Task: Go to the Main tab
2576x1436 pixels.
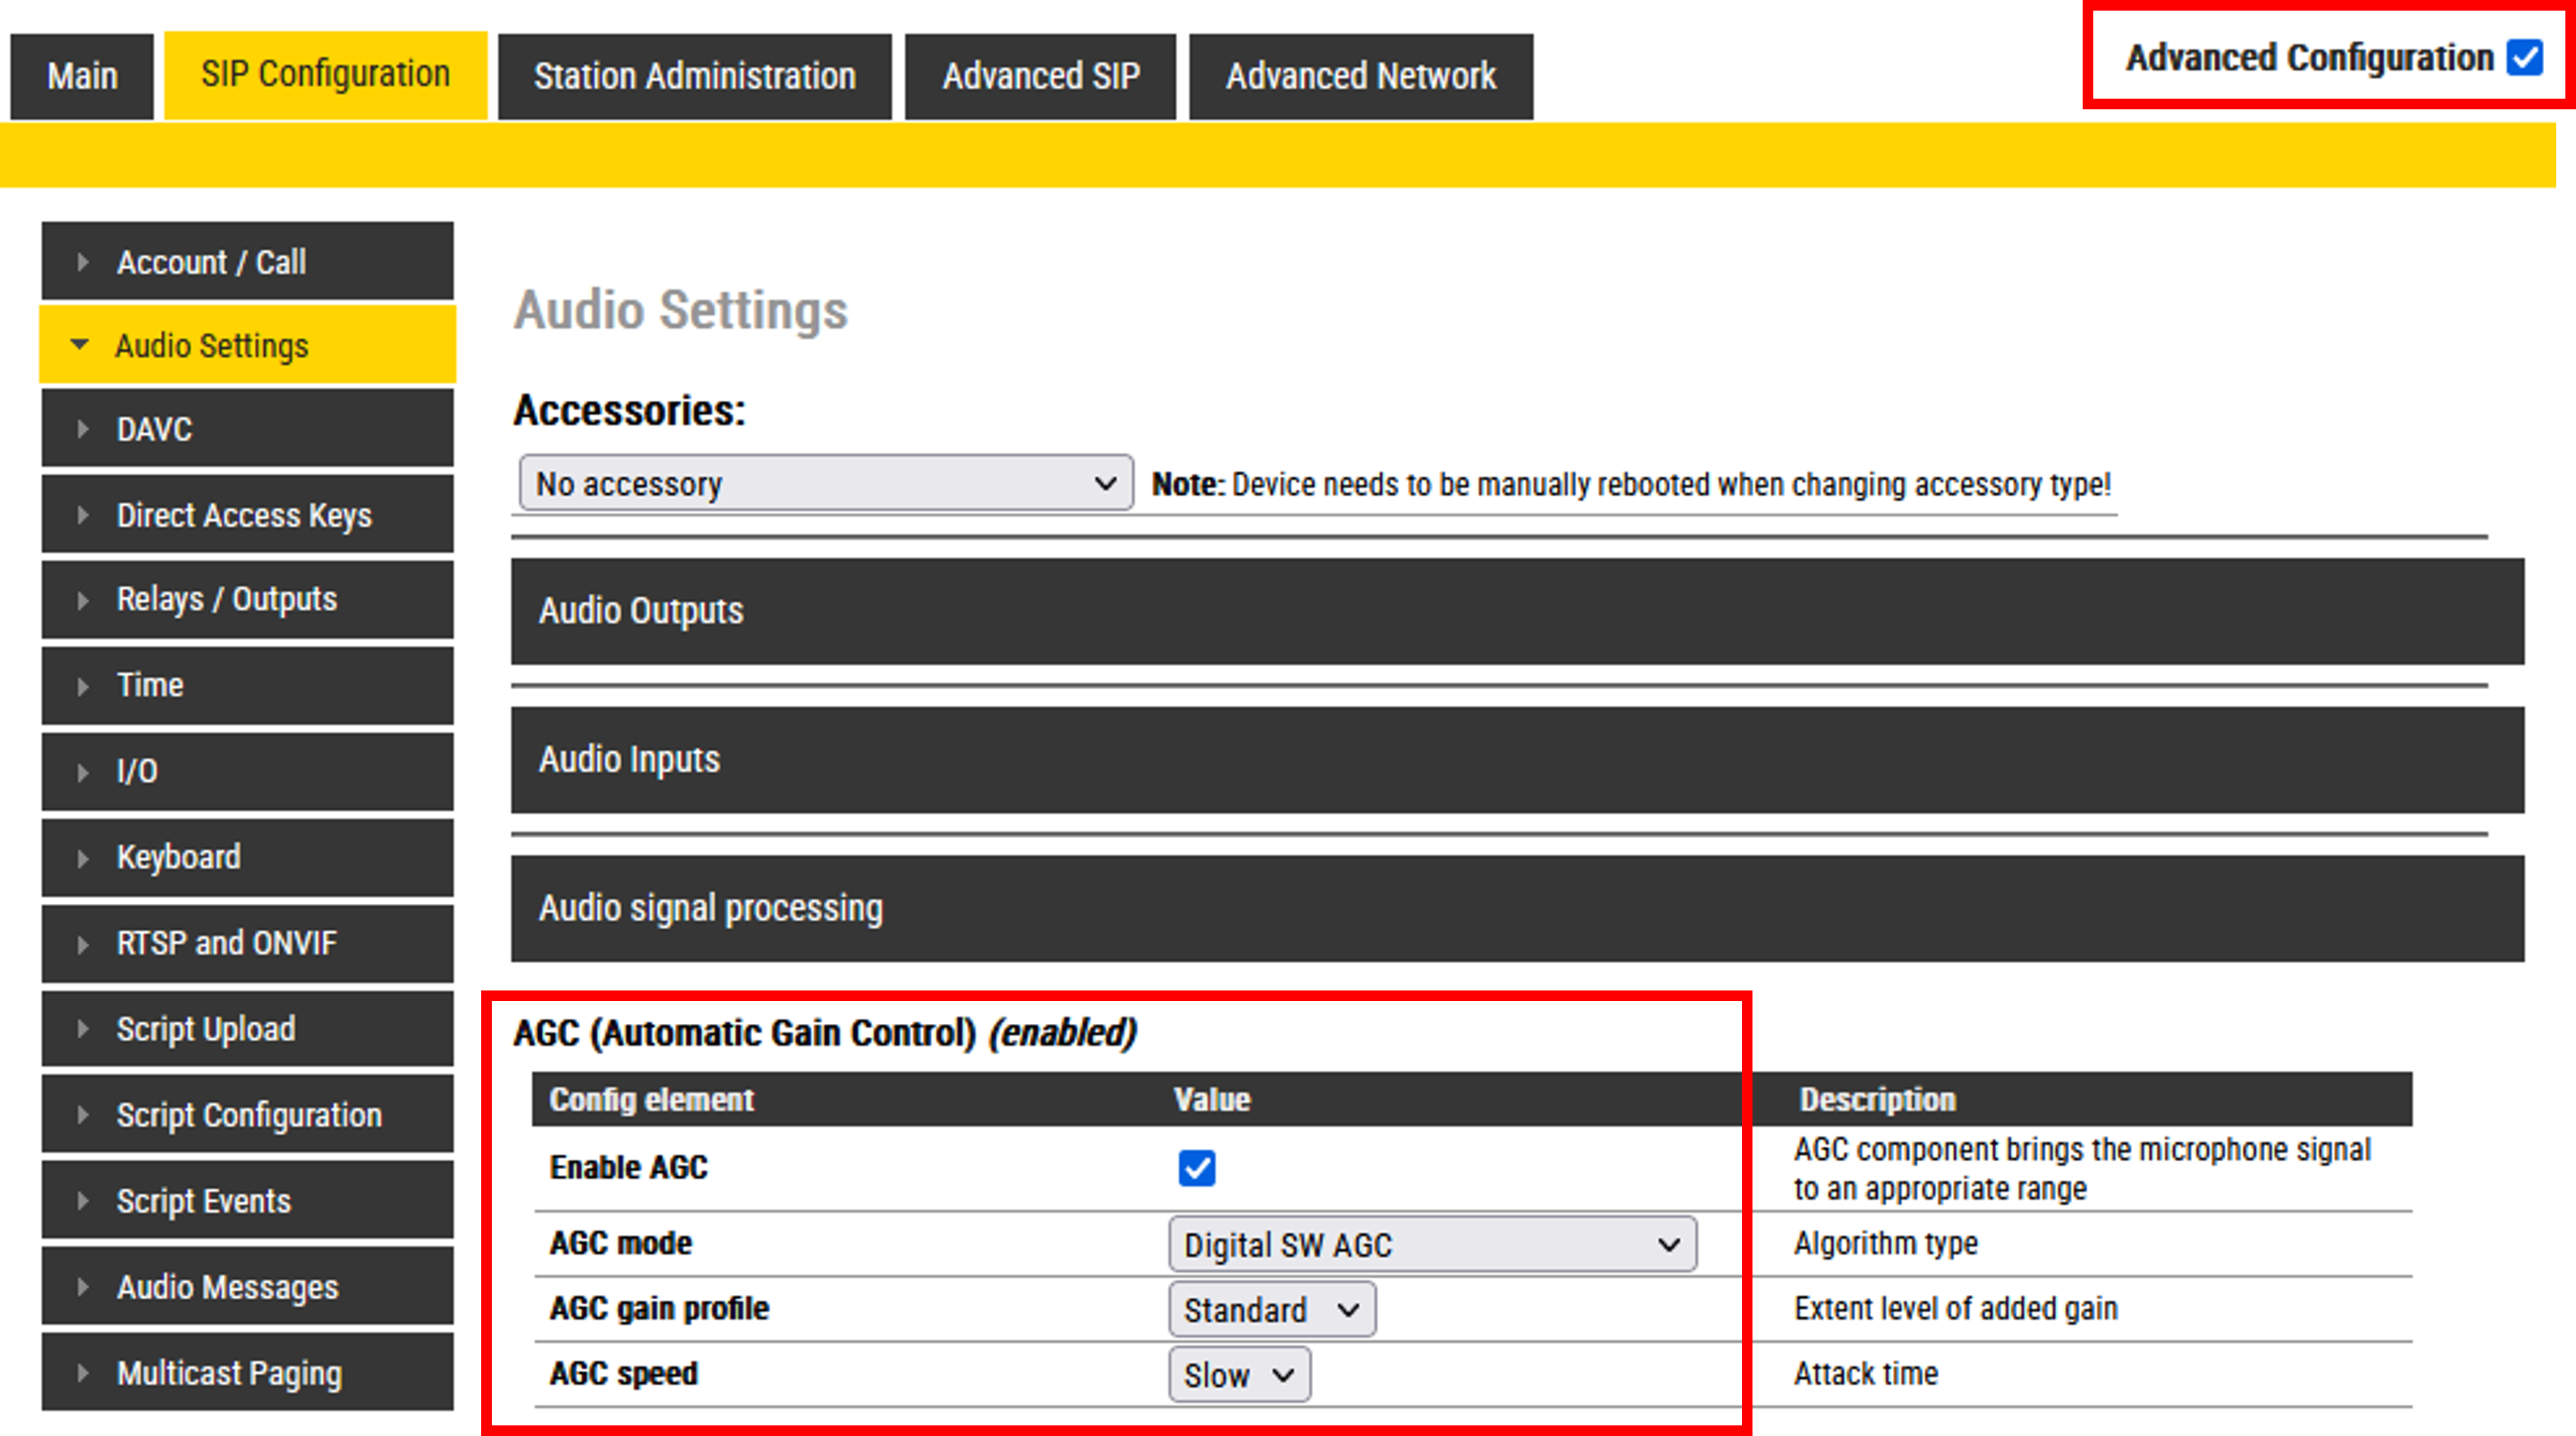Action: 82,76
